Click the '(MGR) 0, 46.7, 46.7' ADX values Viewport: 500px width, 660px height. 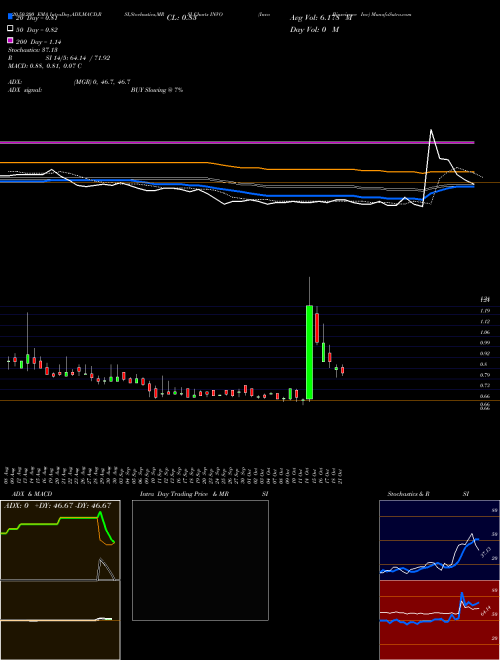[102, 82]
